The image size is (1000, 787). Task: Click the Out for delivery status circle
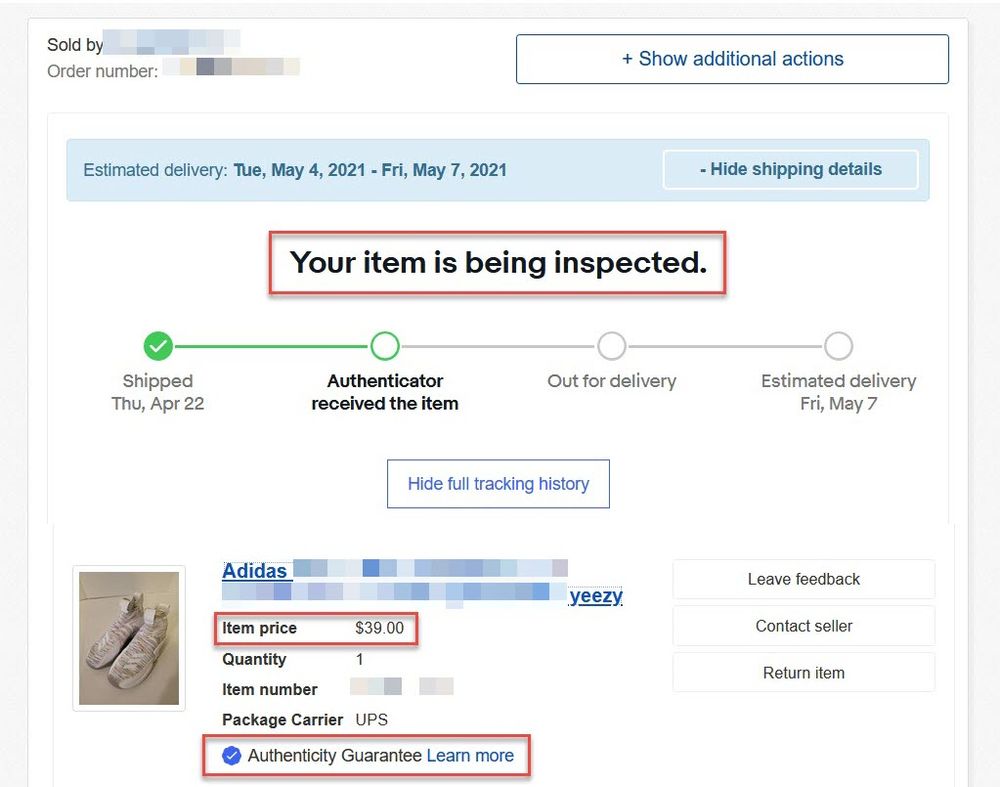612,347
